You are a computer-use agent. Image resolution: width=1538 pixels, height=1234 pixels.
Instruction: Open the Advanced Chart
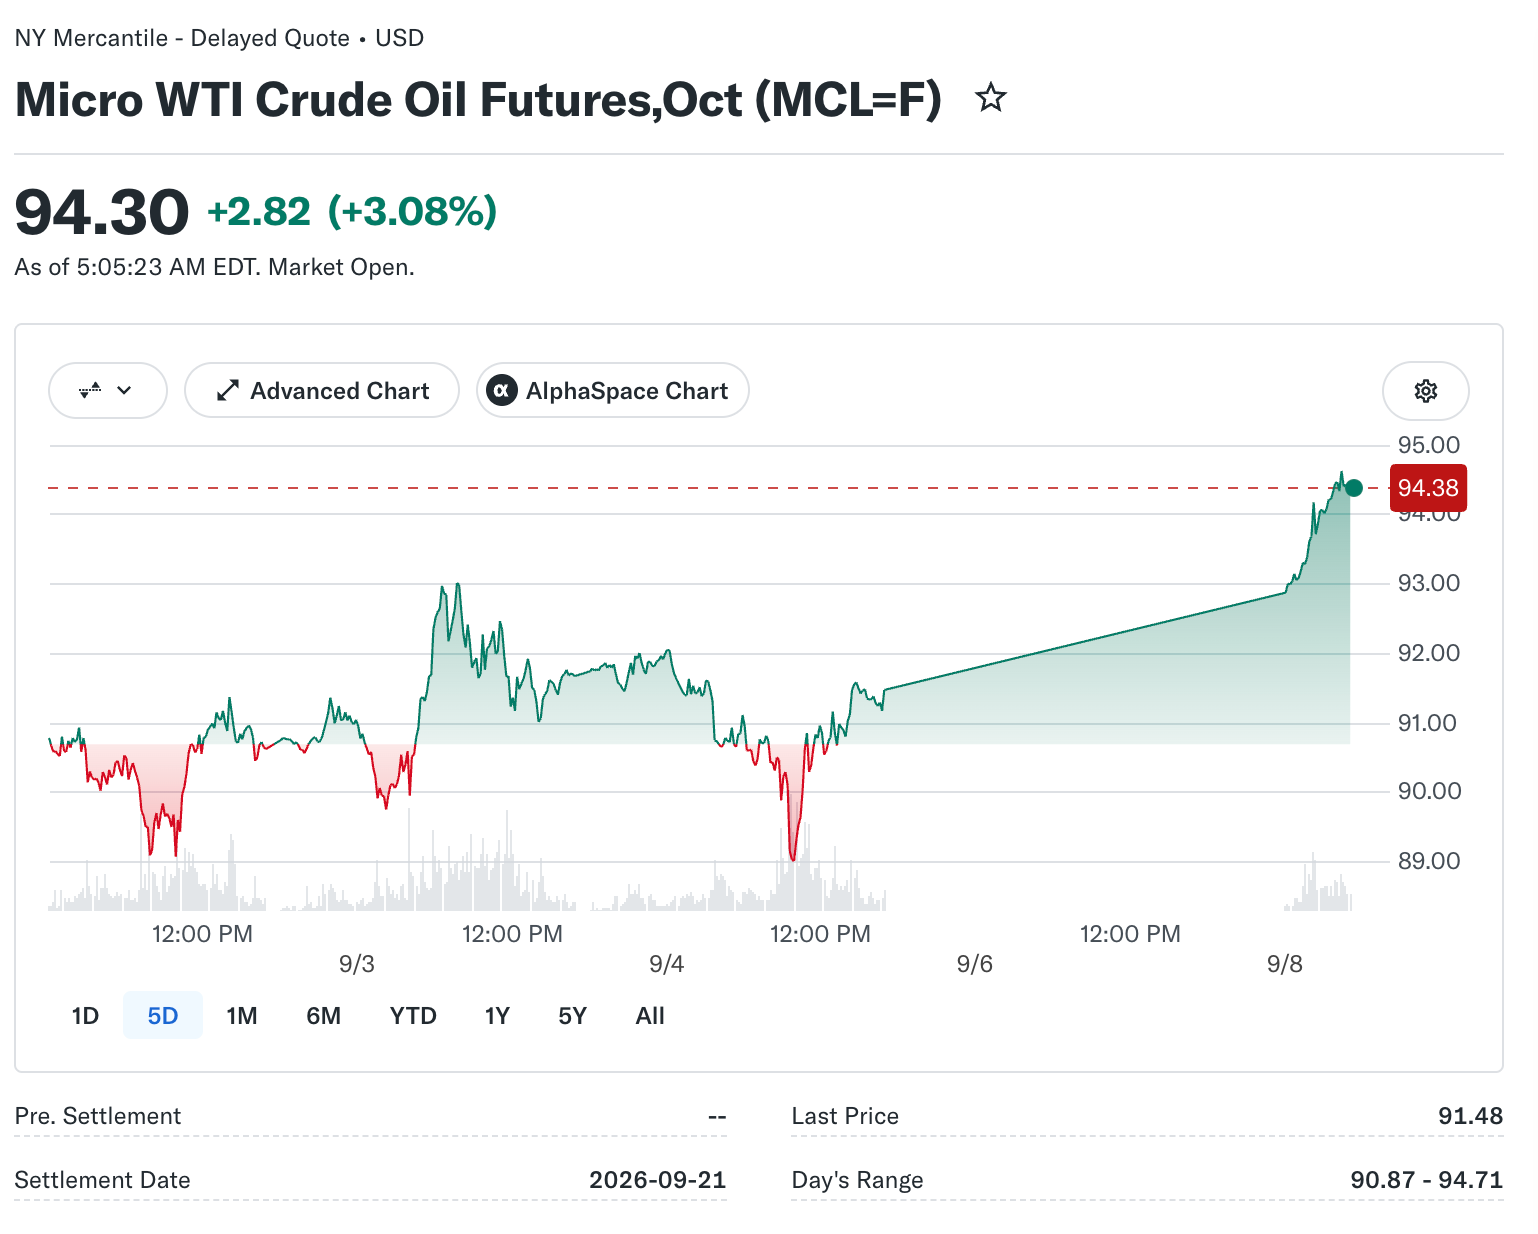[322, 391]
